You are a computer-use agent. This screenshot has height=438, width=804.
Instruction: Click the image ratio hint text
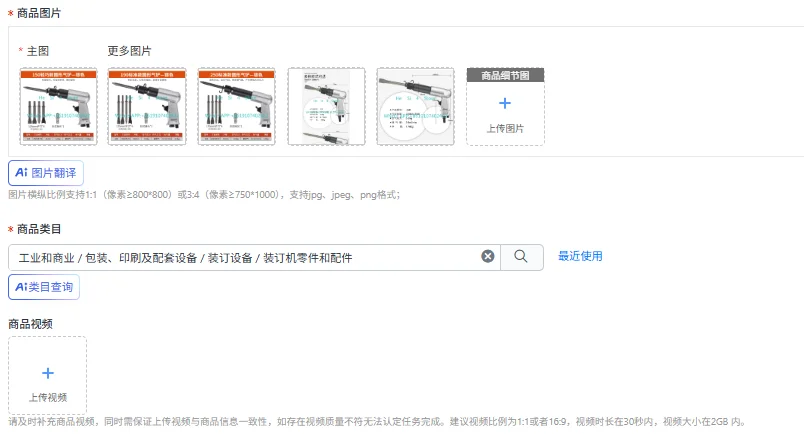pos(204,195)
